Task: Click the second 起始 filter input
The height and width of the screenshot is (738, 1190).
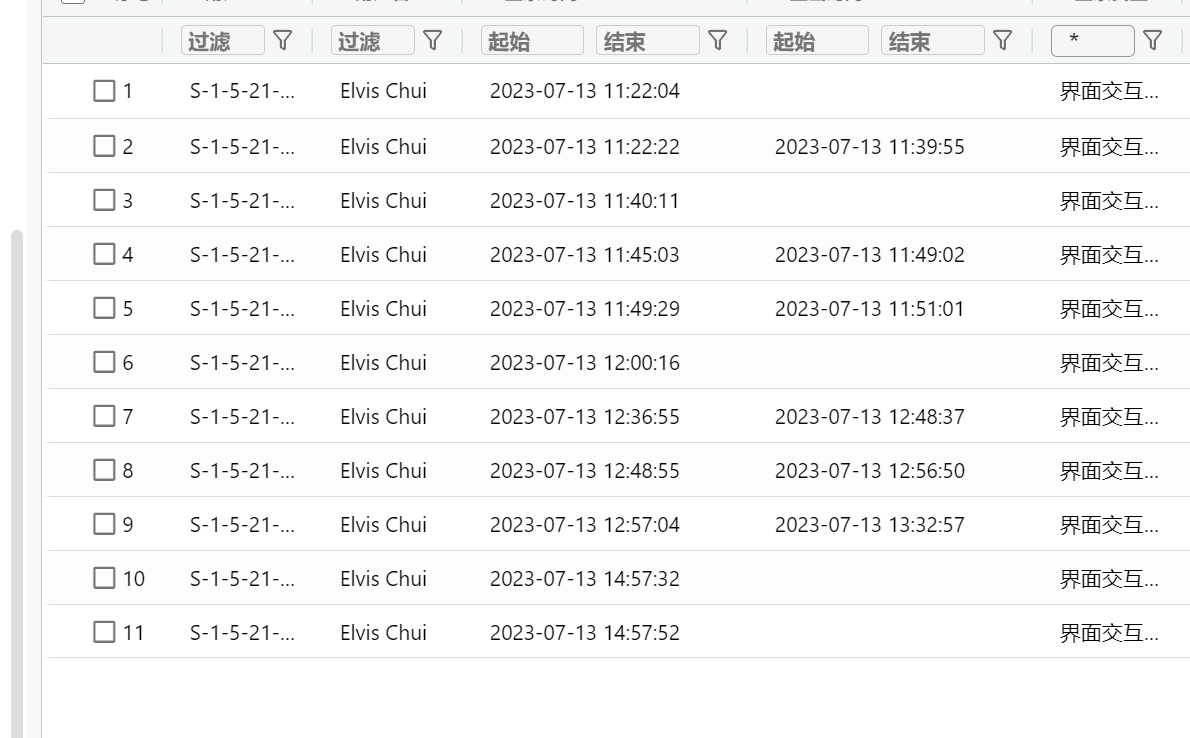Action: pos(817,41)
